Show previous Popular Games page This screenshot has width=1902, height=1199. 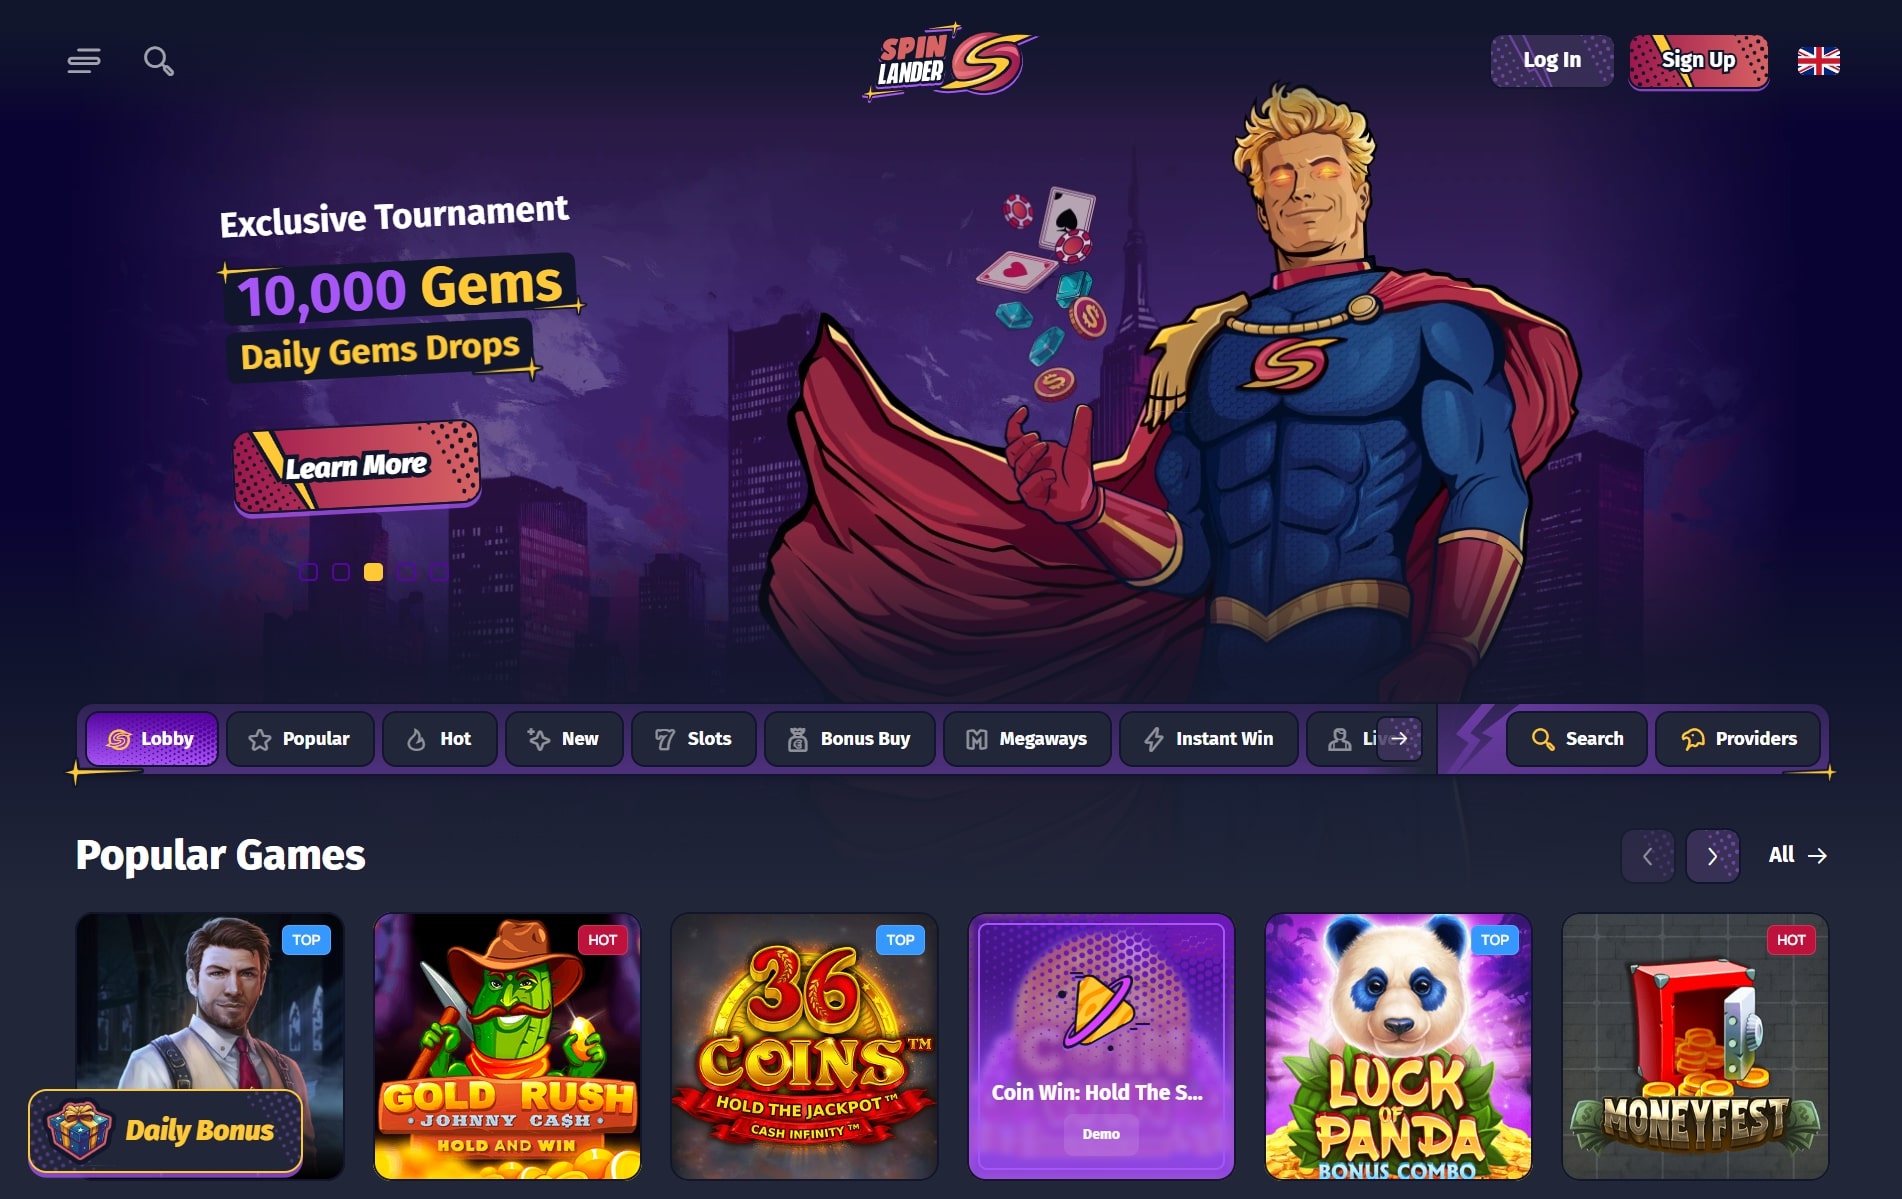click(1647, 856)
